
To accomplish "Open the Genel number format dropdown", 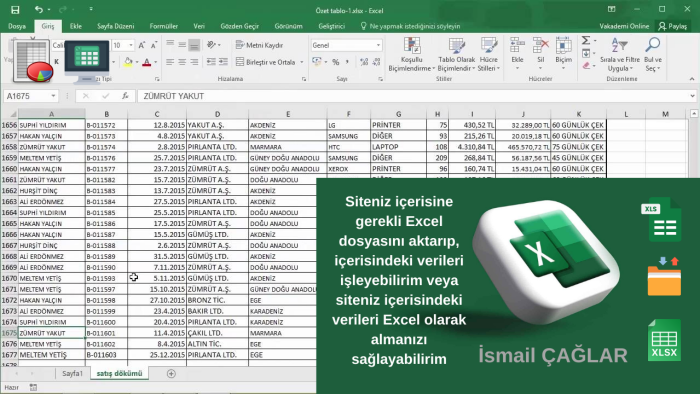I will 378,45.
